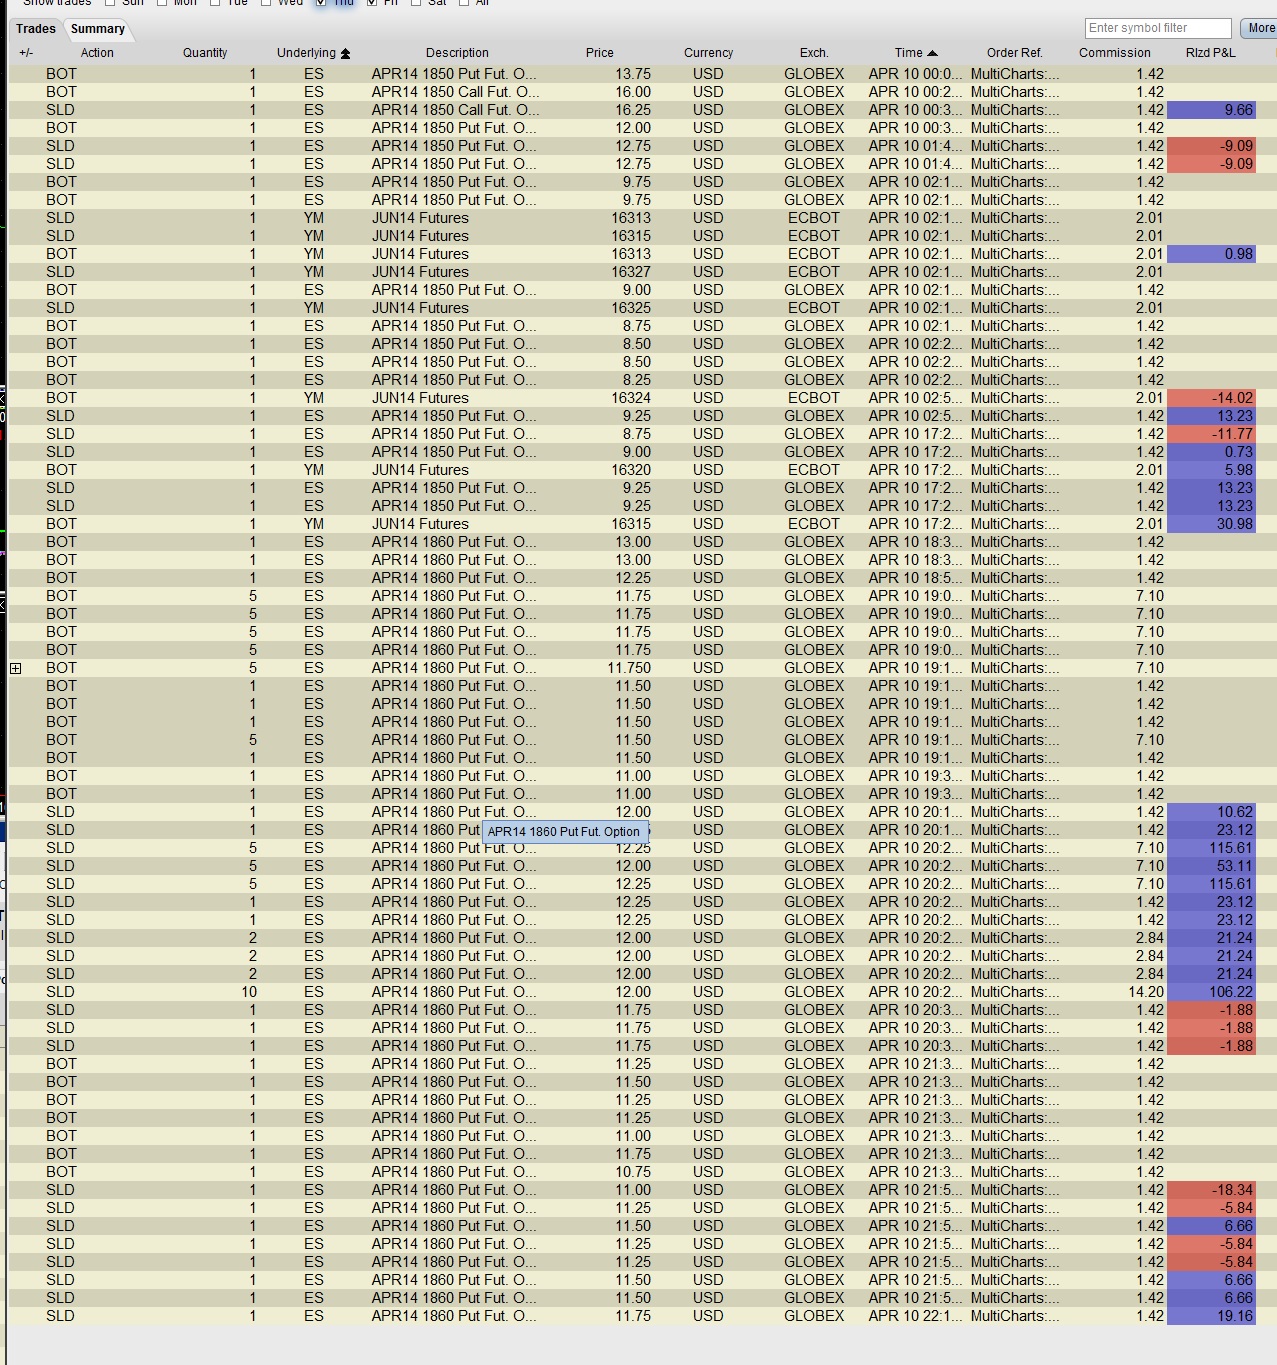Select the realized P&L cell 5.98
The width and height of the screenshot is (1277, 1365).
point(1211,470)
